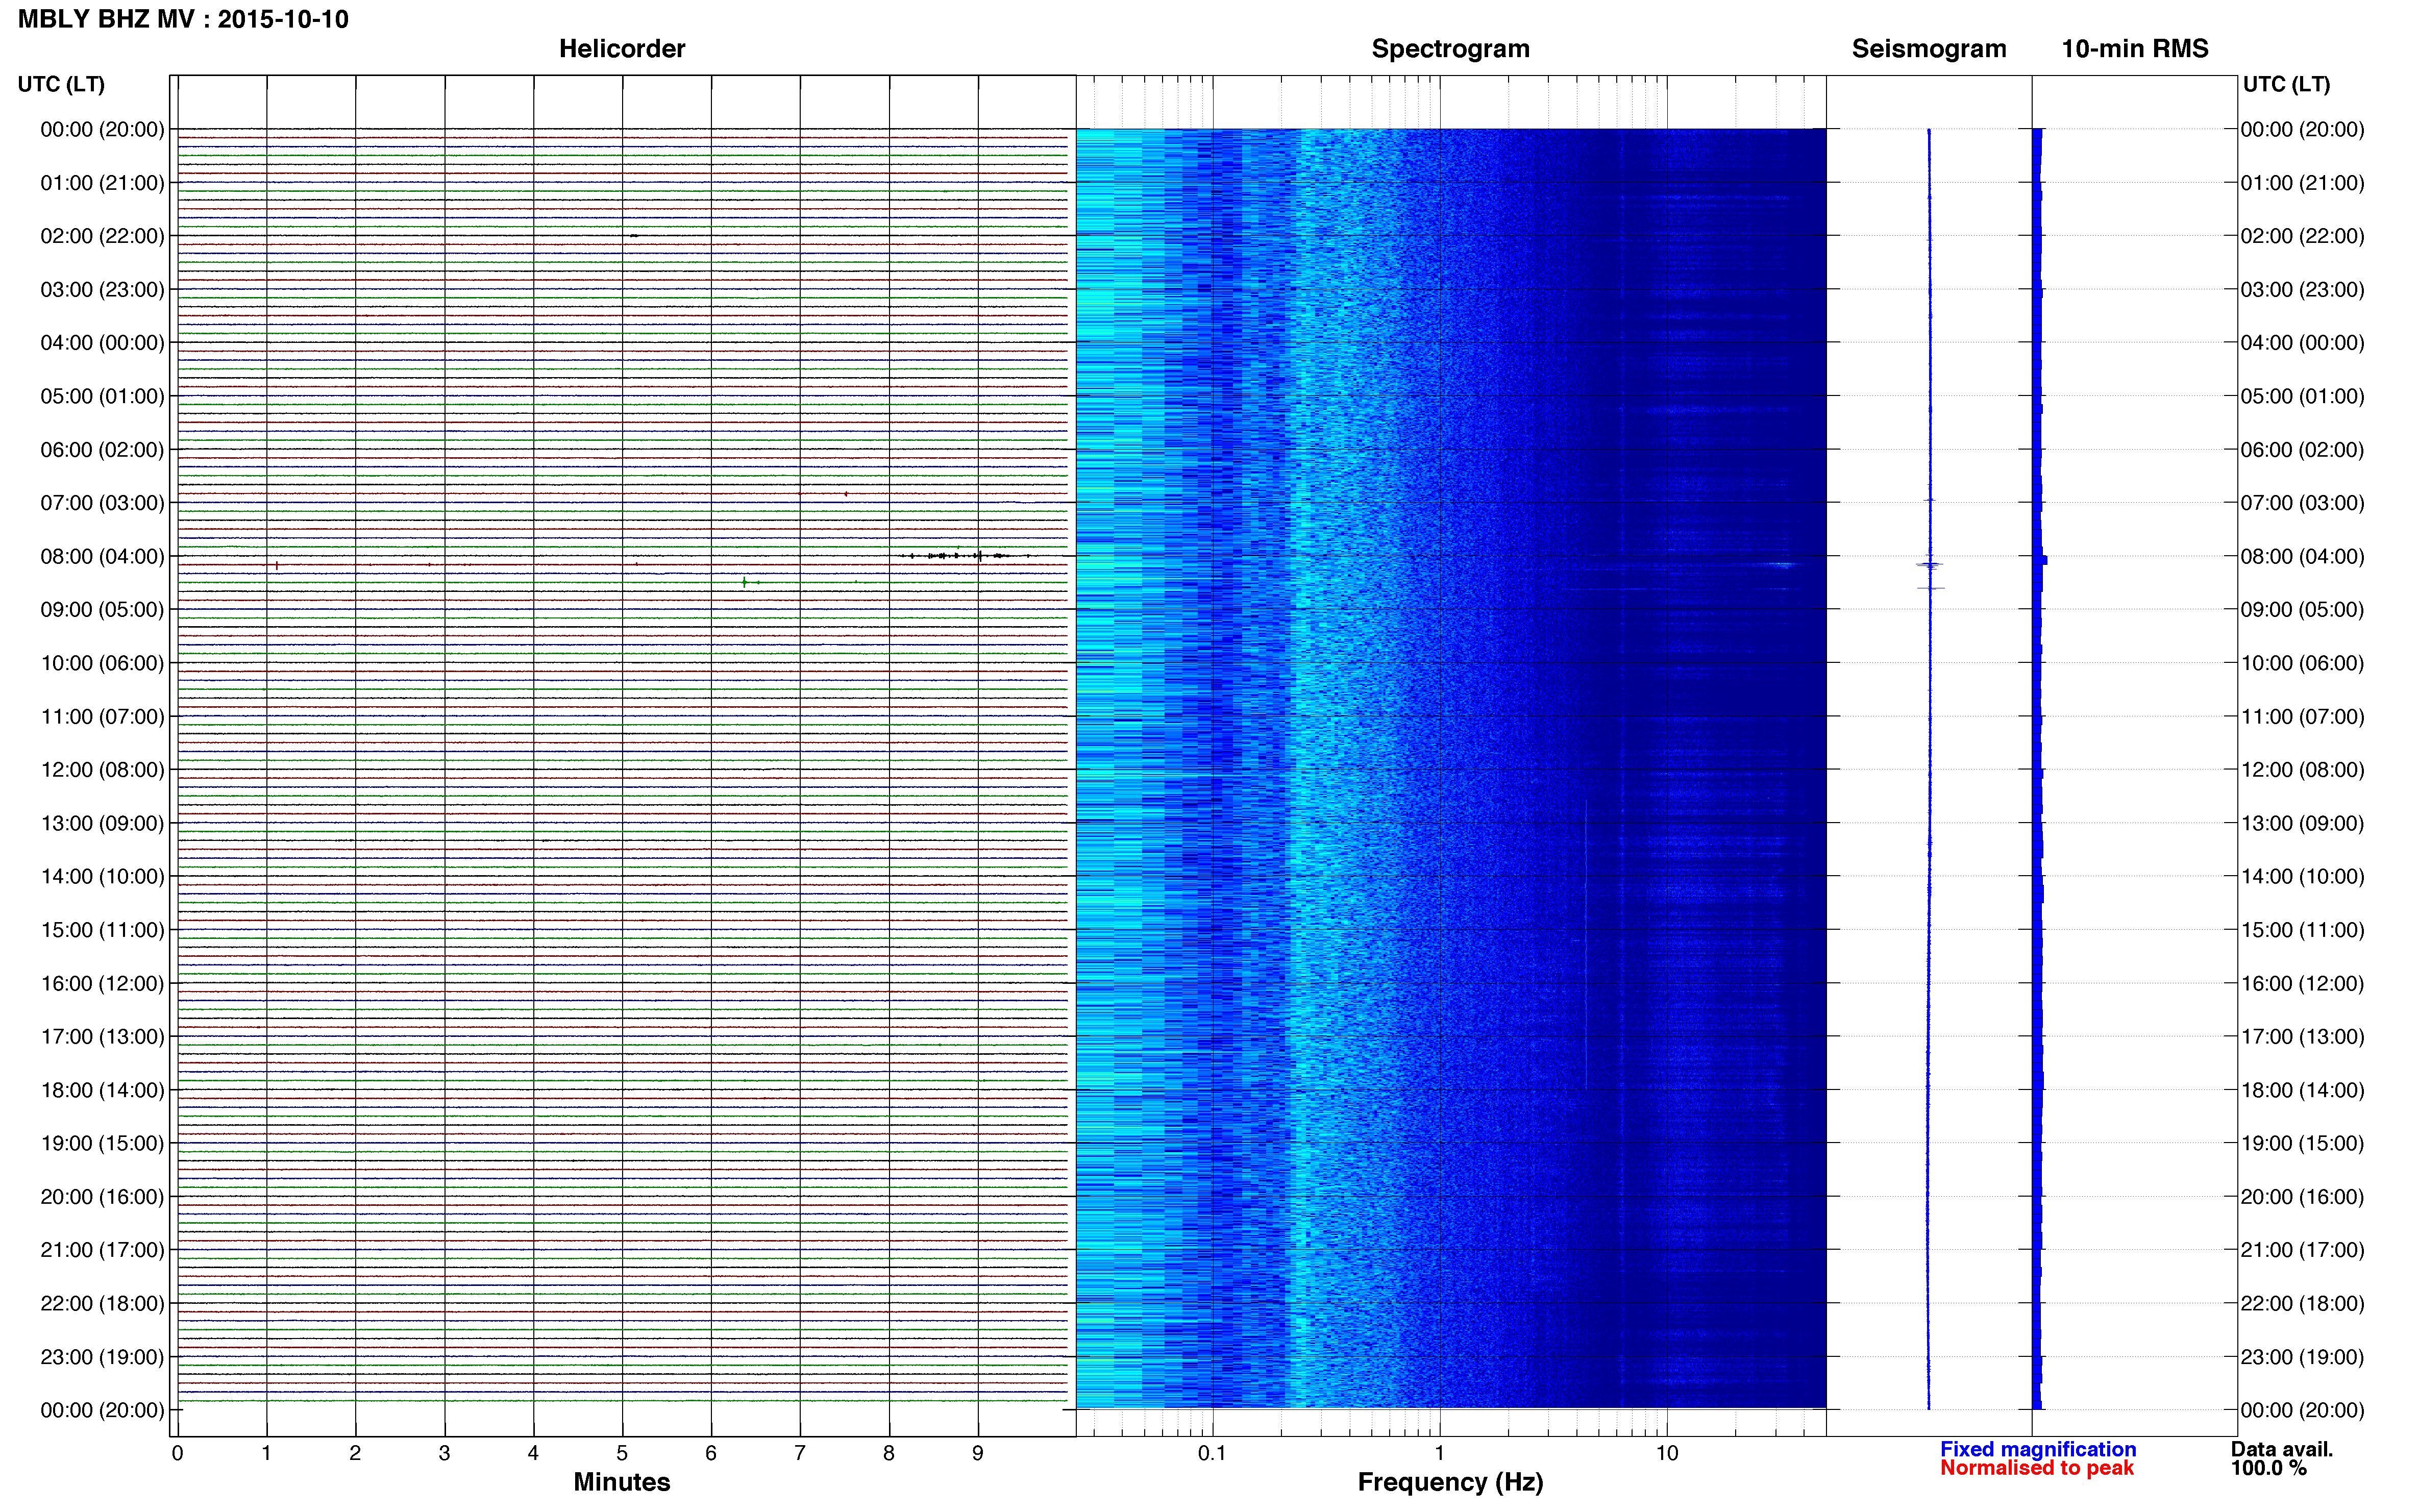The width and height of the screenshot is (2419, 1512).
Task: Click '12:00 (08:00)' on the helicorder axis
Action: pos(102,770)
